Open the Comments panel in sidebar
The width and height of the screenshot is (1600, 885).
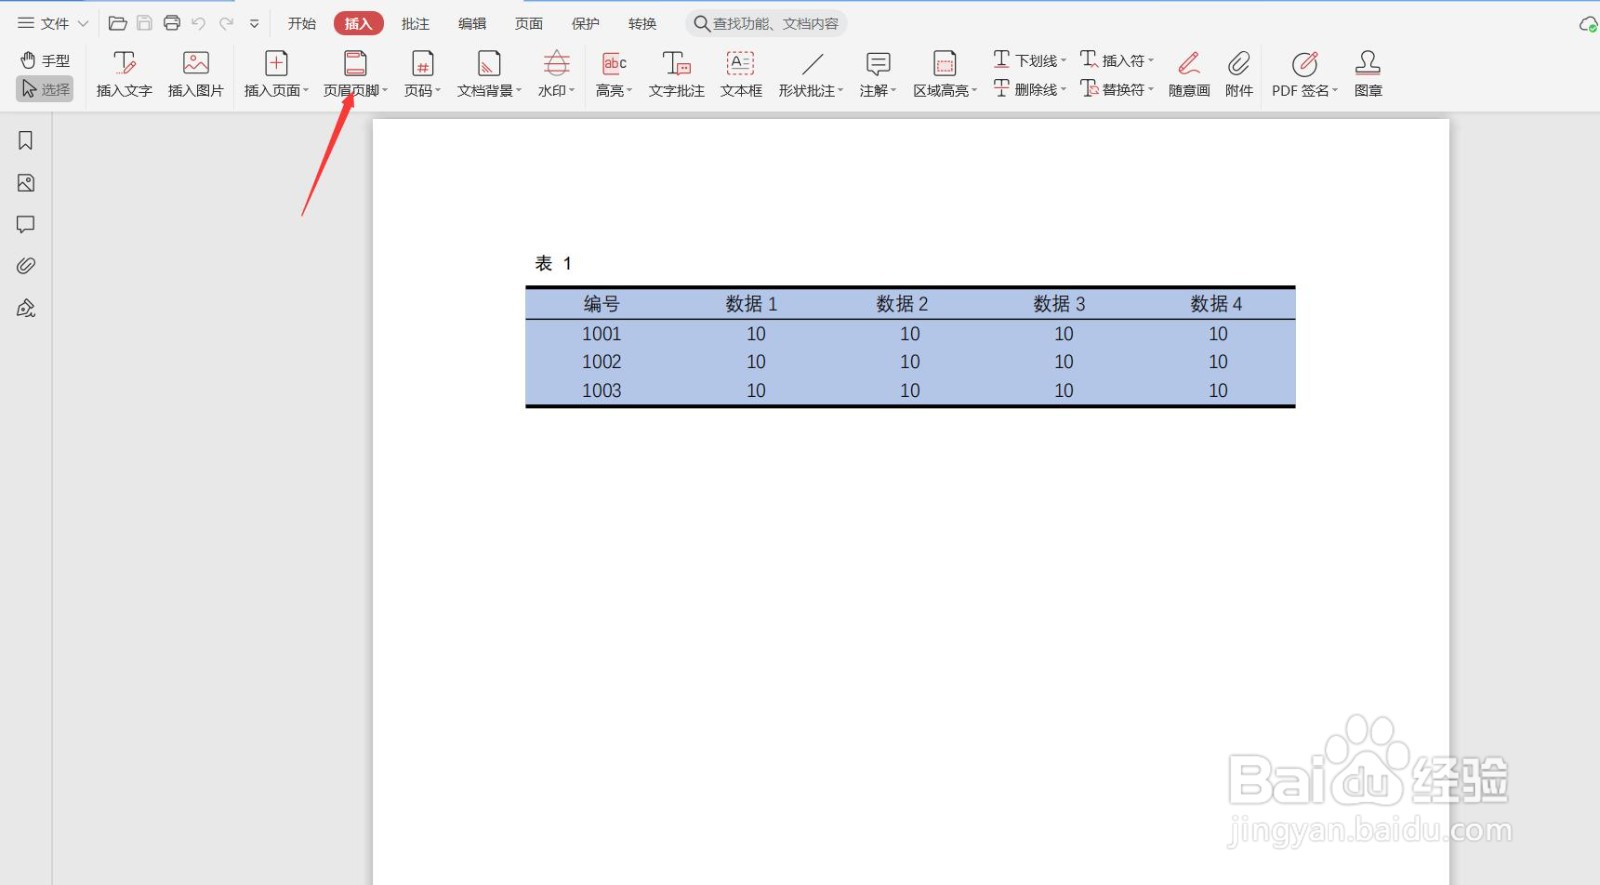[x=26, y=224]
